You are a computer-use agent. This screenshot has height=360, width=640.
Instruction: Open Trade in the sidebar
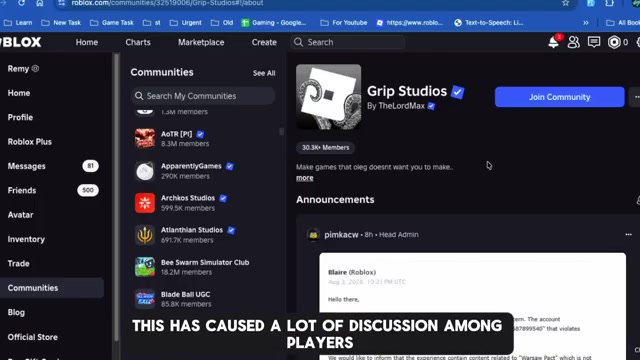18,264
